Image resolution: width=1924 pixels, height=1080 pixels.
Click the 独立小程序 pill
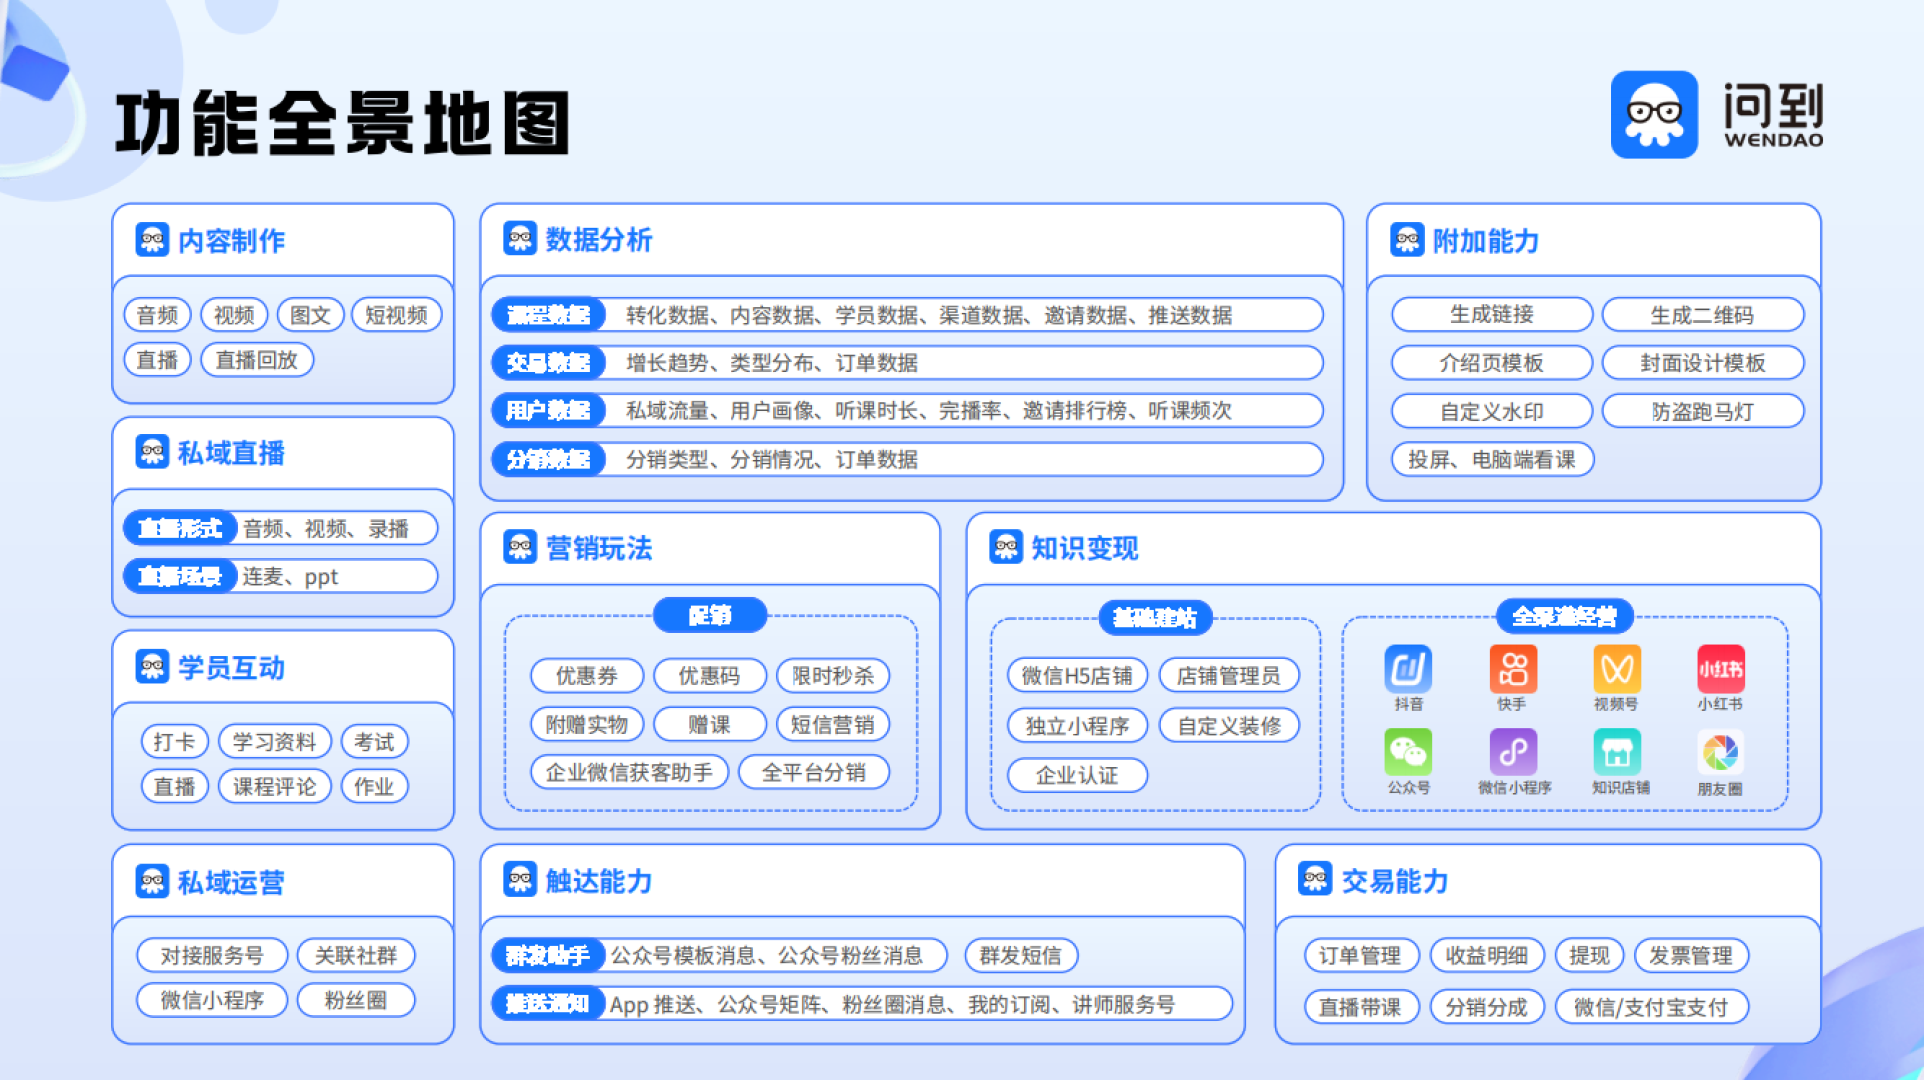tap(1077, 725)
